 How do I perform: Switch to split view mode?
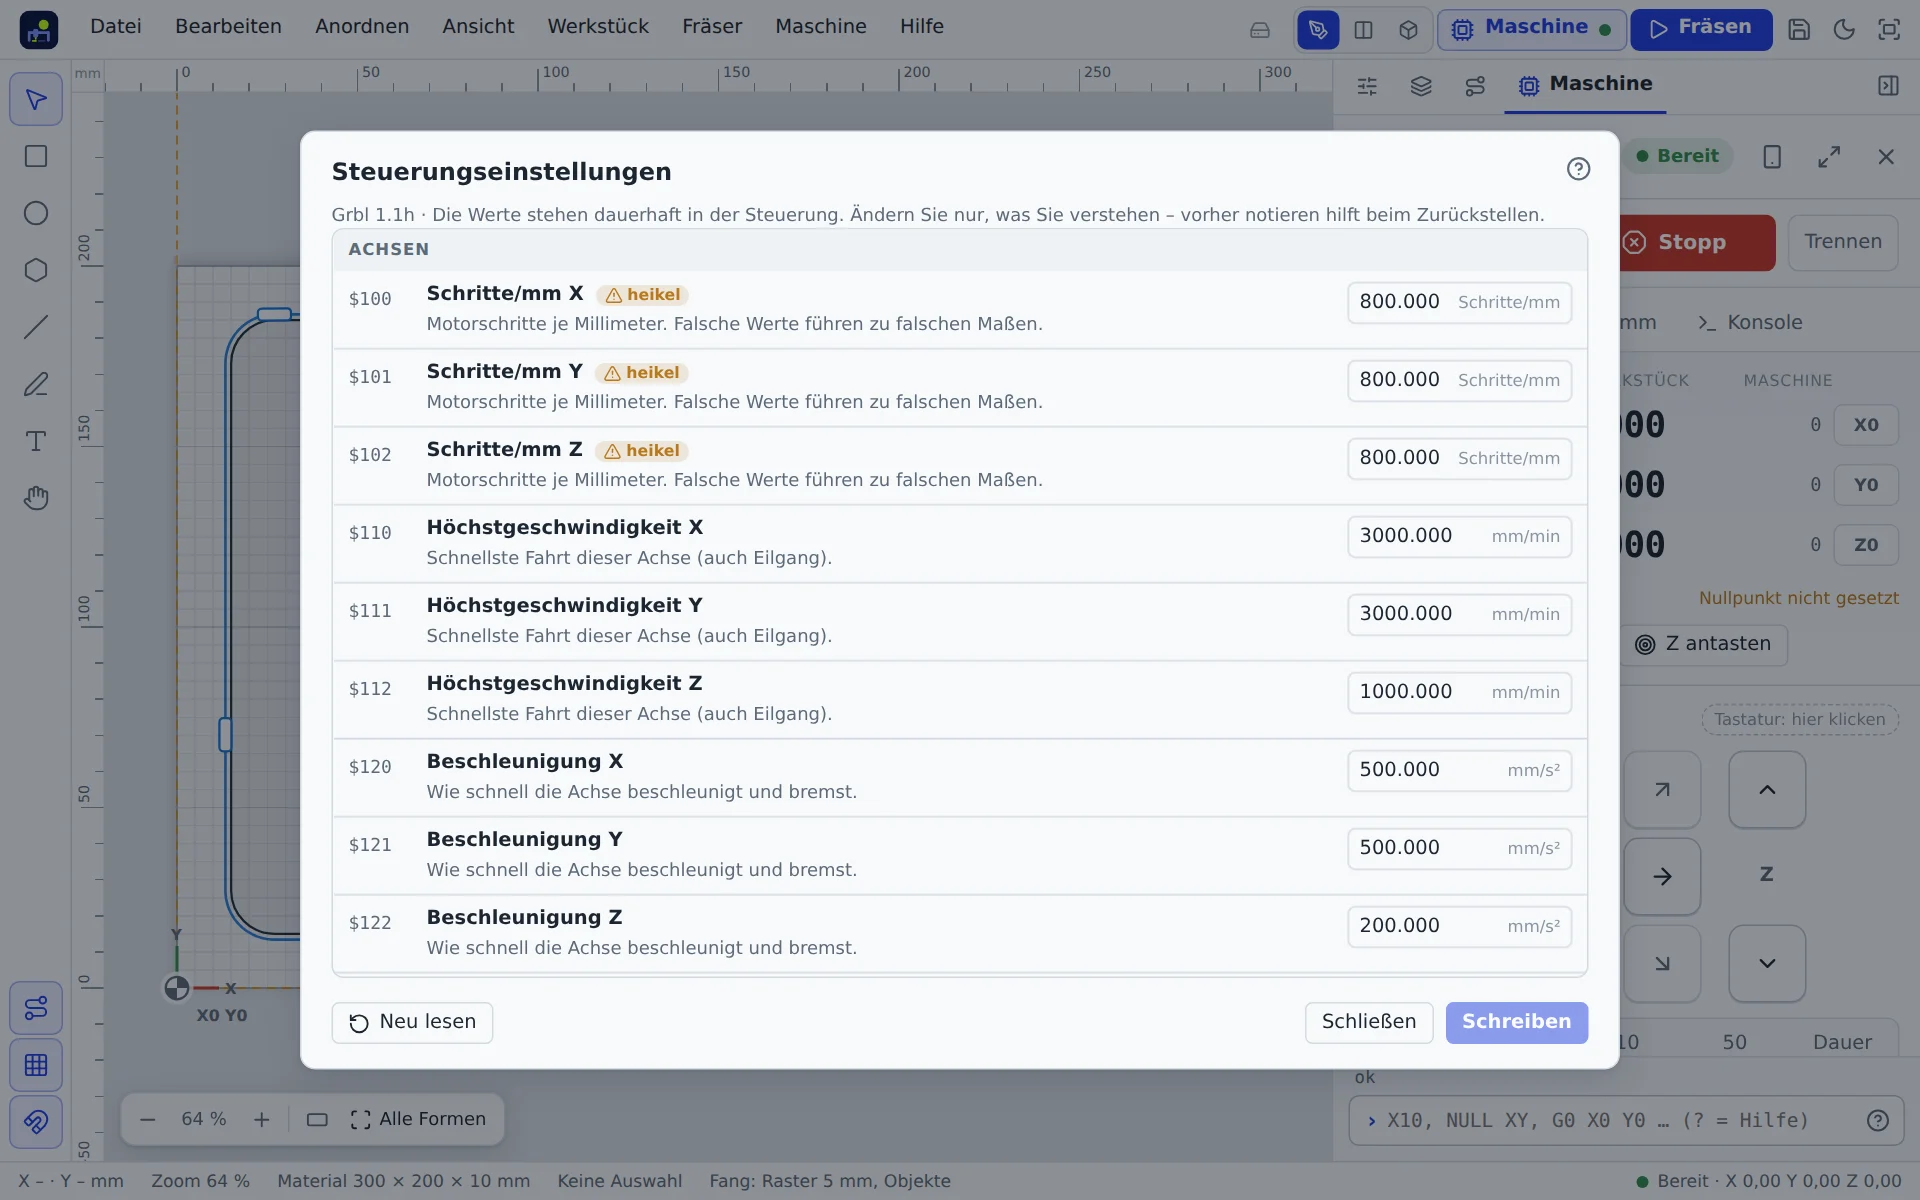1363,30
